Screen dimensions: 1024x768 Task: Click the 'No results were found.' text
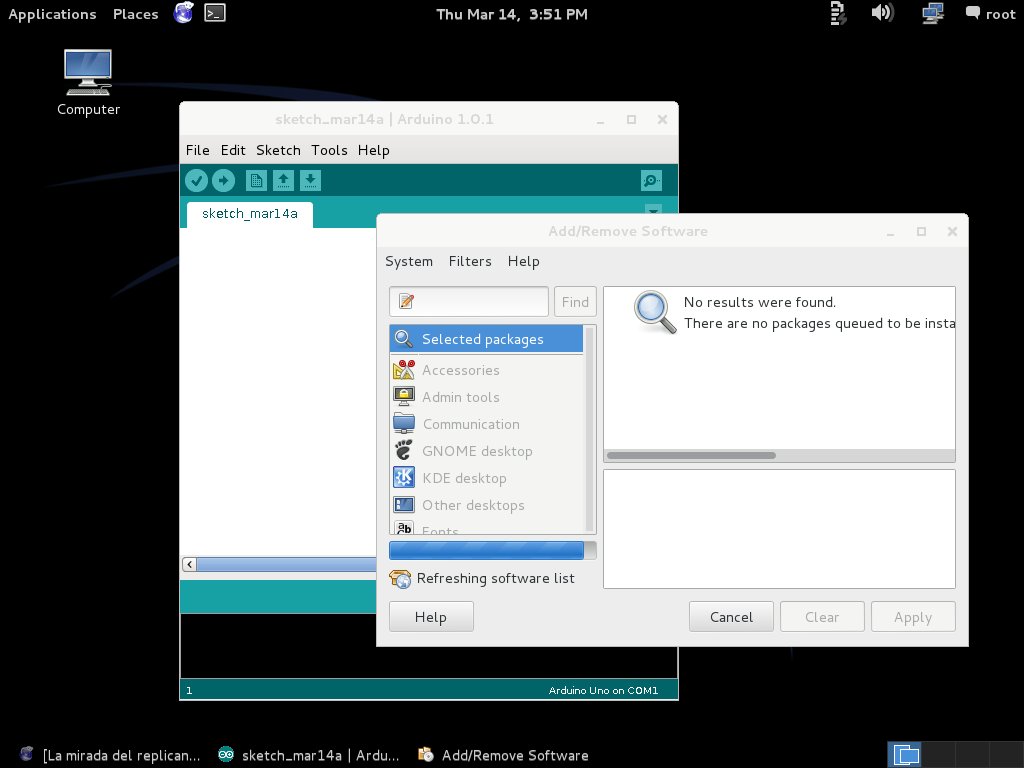760,302
